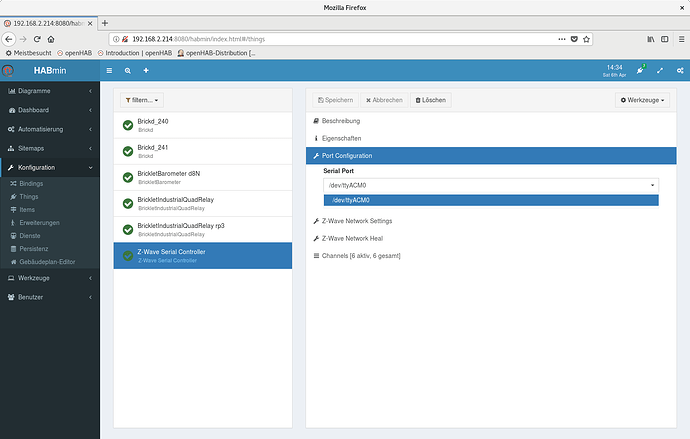Image resolution: width=690 pixels, height=439 pixels.
Task: Click the plus icon to add a thing
Action: [x=146, y=70]
